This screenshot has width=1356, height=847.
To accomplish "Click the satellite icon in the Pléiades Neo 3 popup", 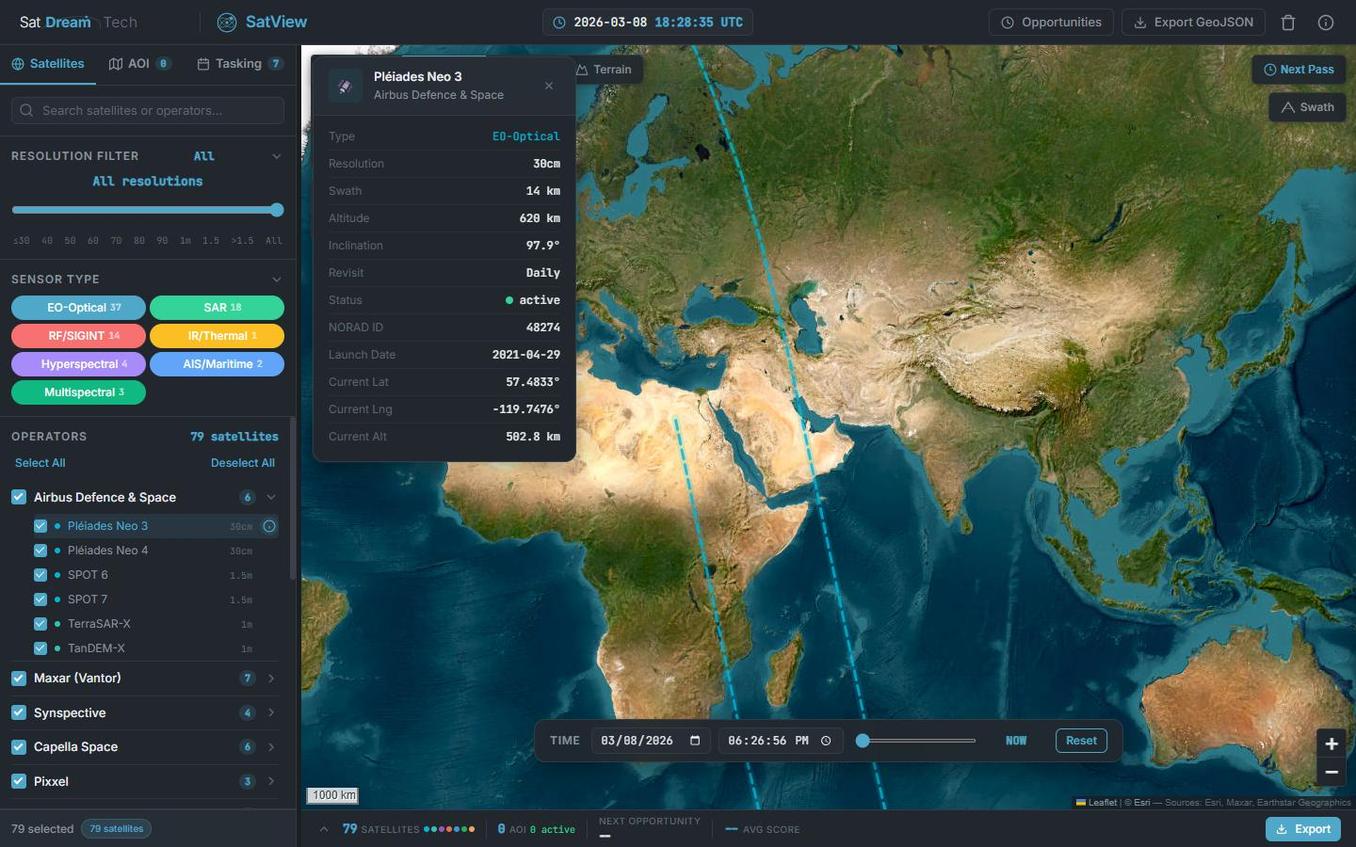I will 345,85.
